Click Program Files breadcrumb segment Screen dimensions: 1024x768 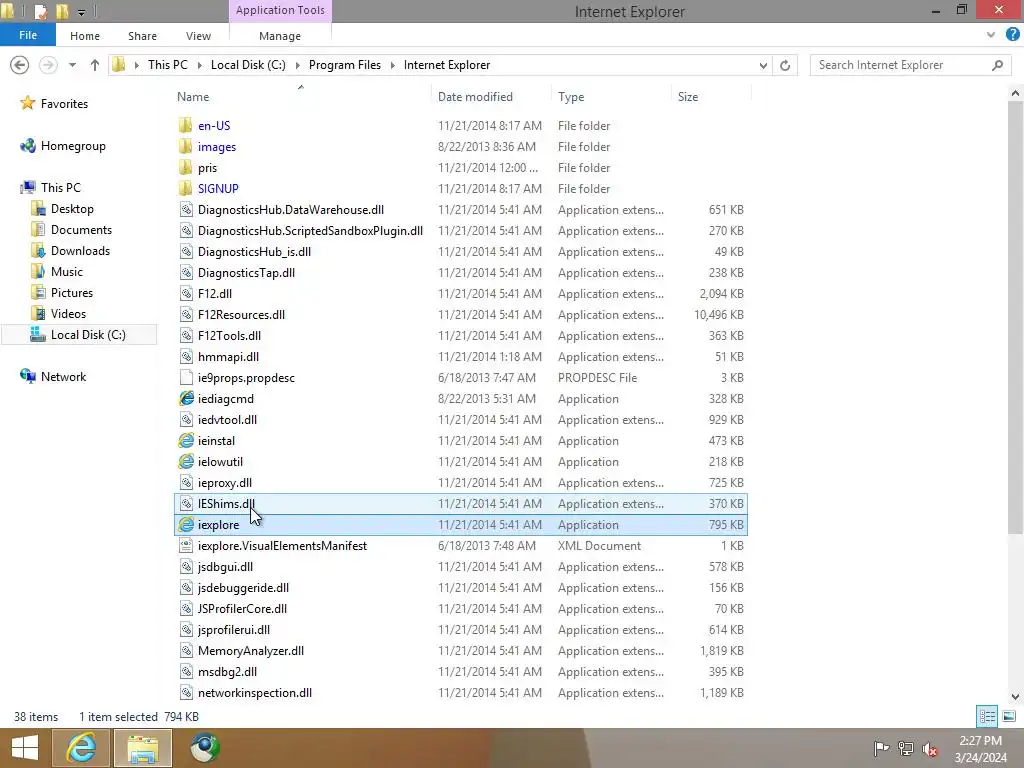point(345,65)
